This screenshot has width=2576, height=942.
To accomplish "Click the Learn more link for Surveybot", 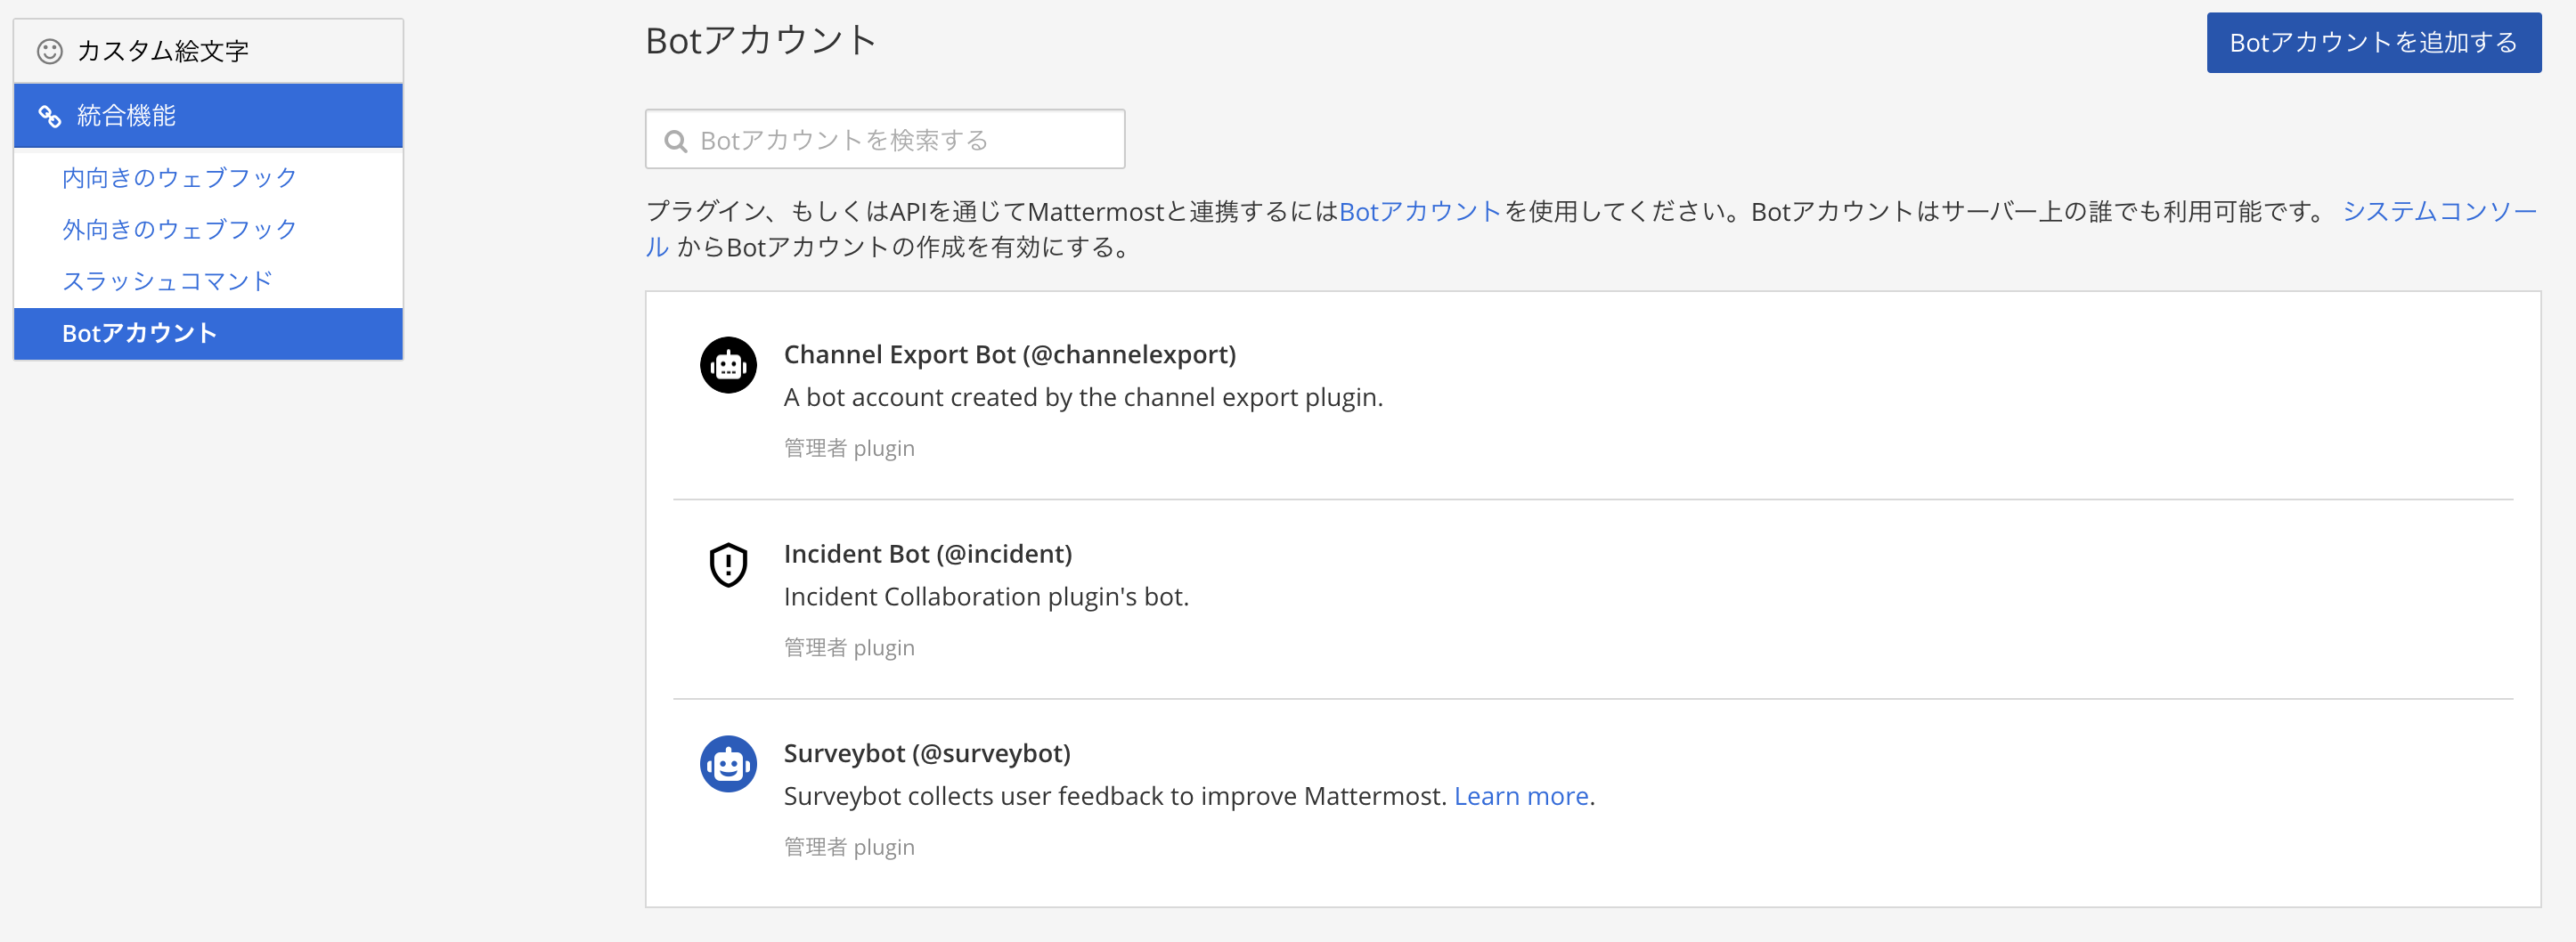I will click(1521, 796).
